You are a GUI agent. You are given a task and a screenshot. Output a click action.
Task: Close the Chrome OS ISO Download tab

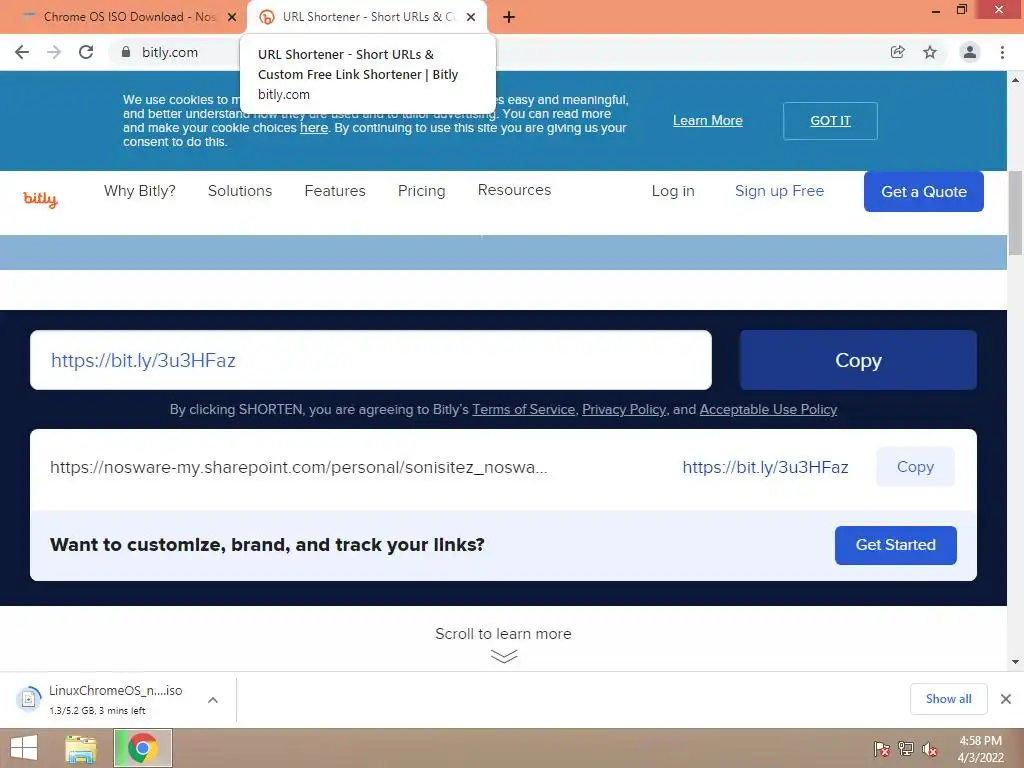(232, 17)
